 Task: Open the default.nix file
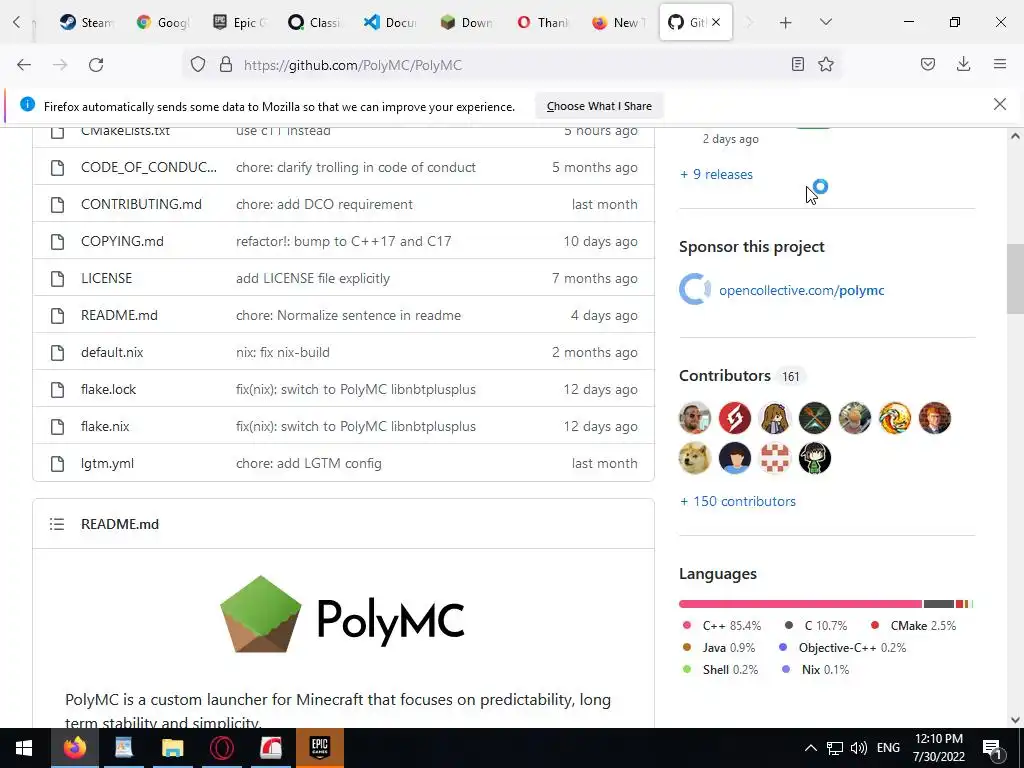pos(112,352)
